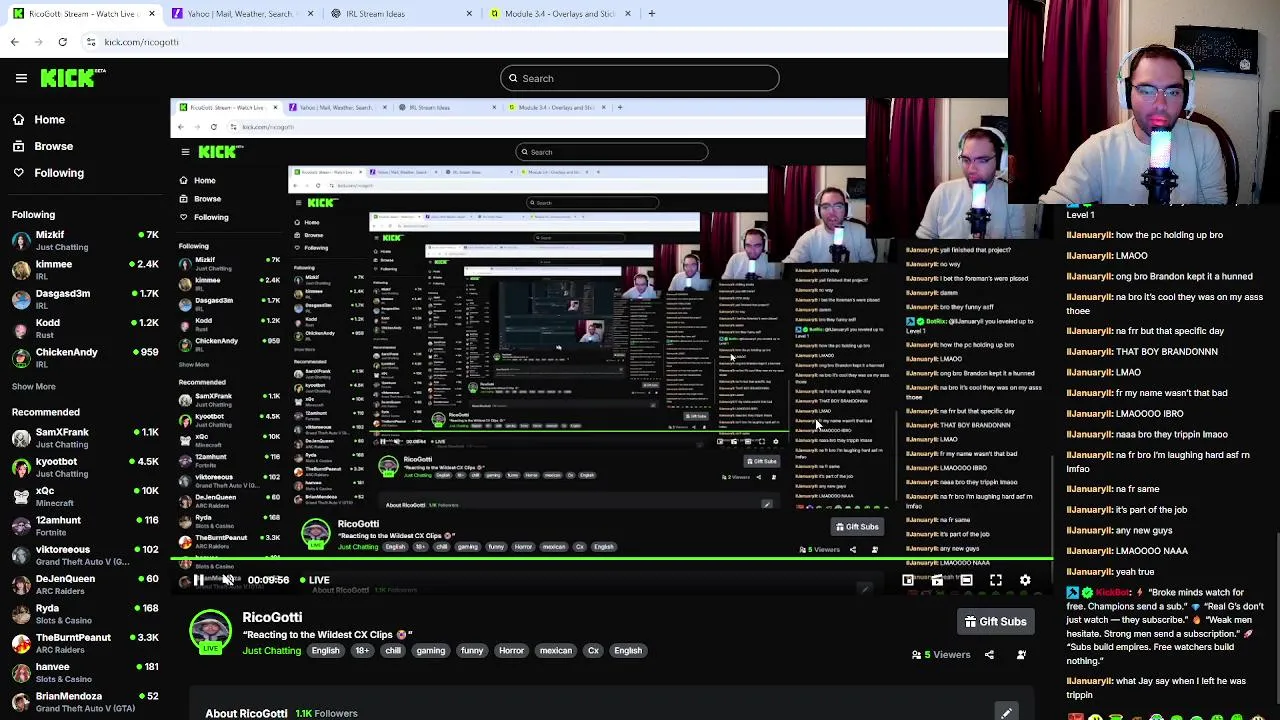Share the RicoGotti stream
Screen dimensions: 1280x720
click(x=989, y=655)
